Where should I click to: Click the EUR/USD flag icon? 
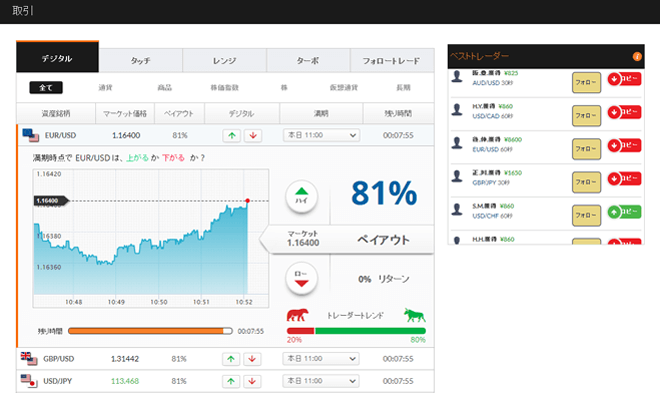tap(31, 135)
